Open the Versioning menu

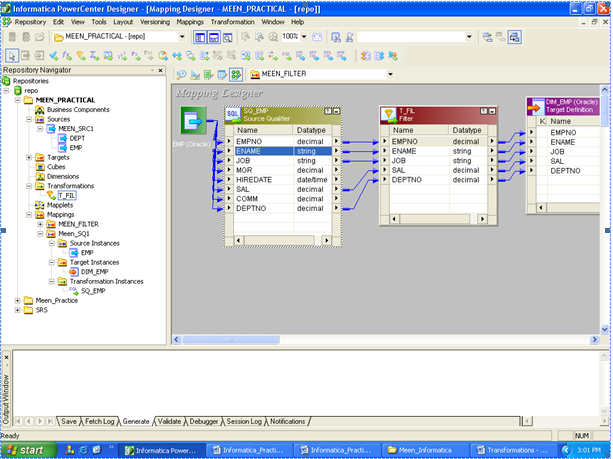(155, 22)
